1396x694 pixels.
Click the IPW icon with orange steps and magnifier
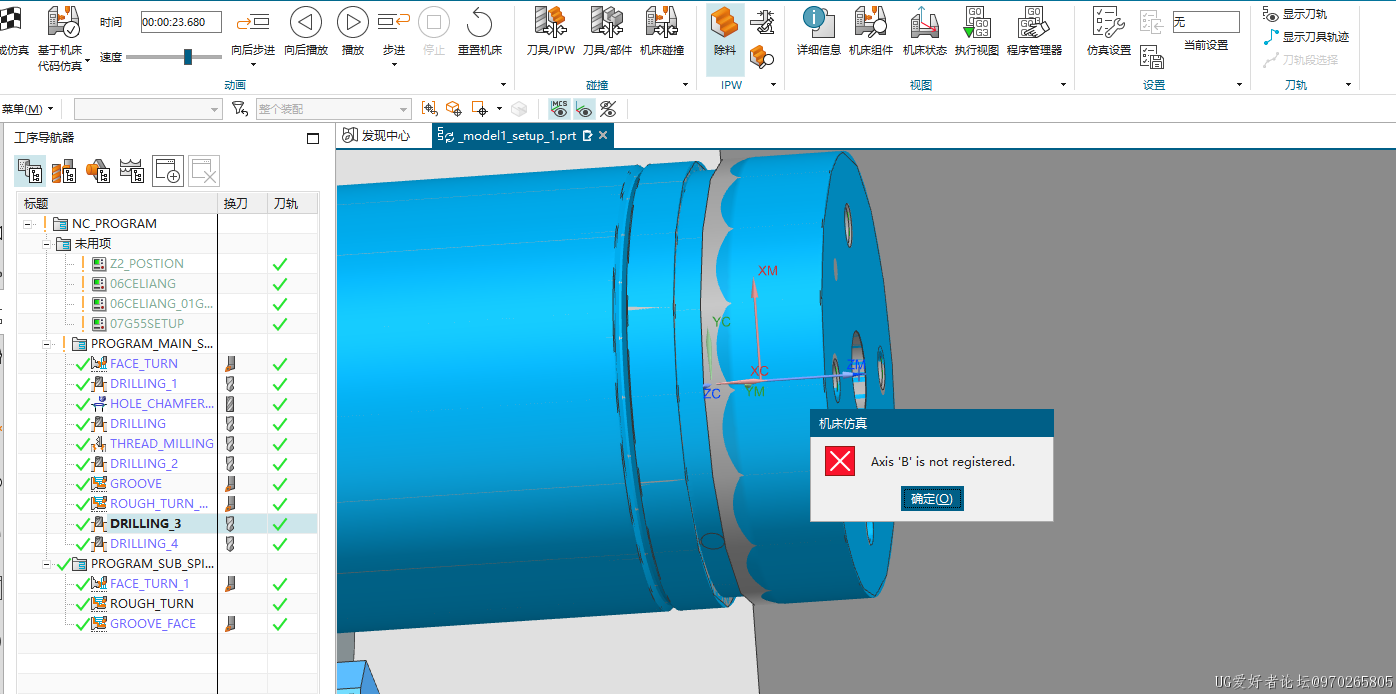click(x=762, y=57)
